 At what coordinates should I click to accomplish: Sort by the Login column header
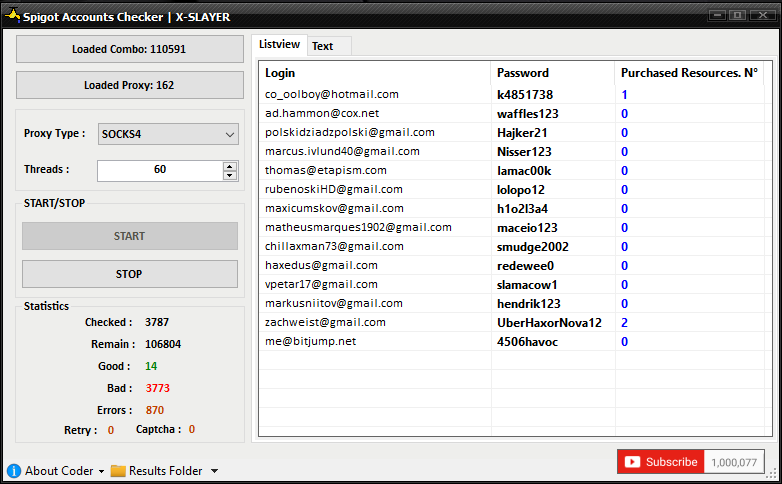tap(375, 73)
